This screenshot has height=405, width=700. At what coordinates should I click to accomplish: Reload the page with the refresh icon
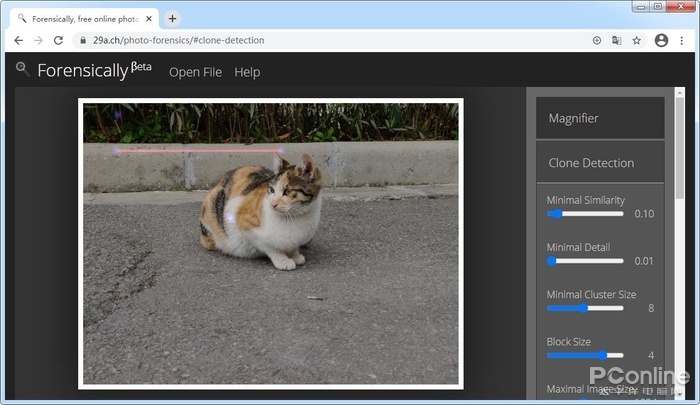tap(58, 40)
